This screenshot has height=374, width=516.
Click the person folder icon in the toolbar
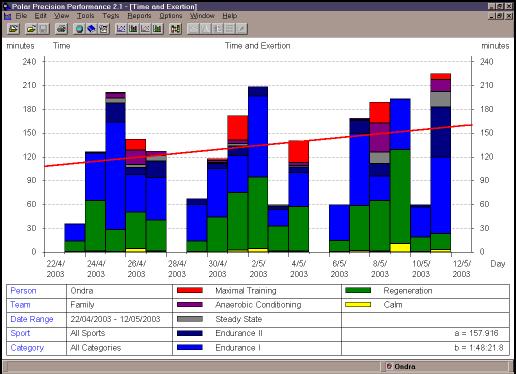coord(14,29)
